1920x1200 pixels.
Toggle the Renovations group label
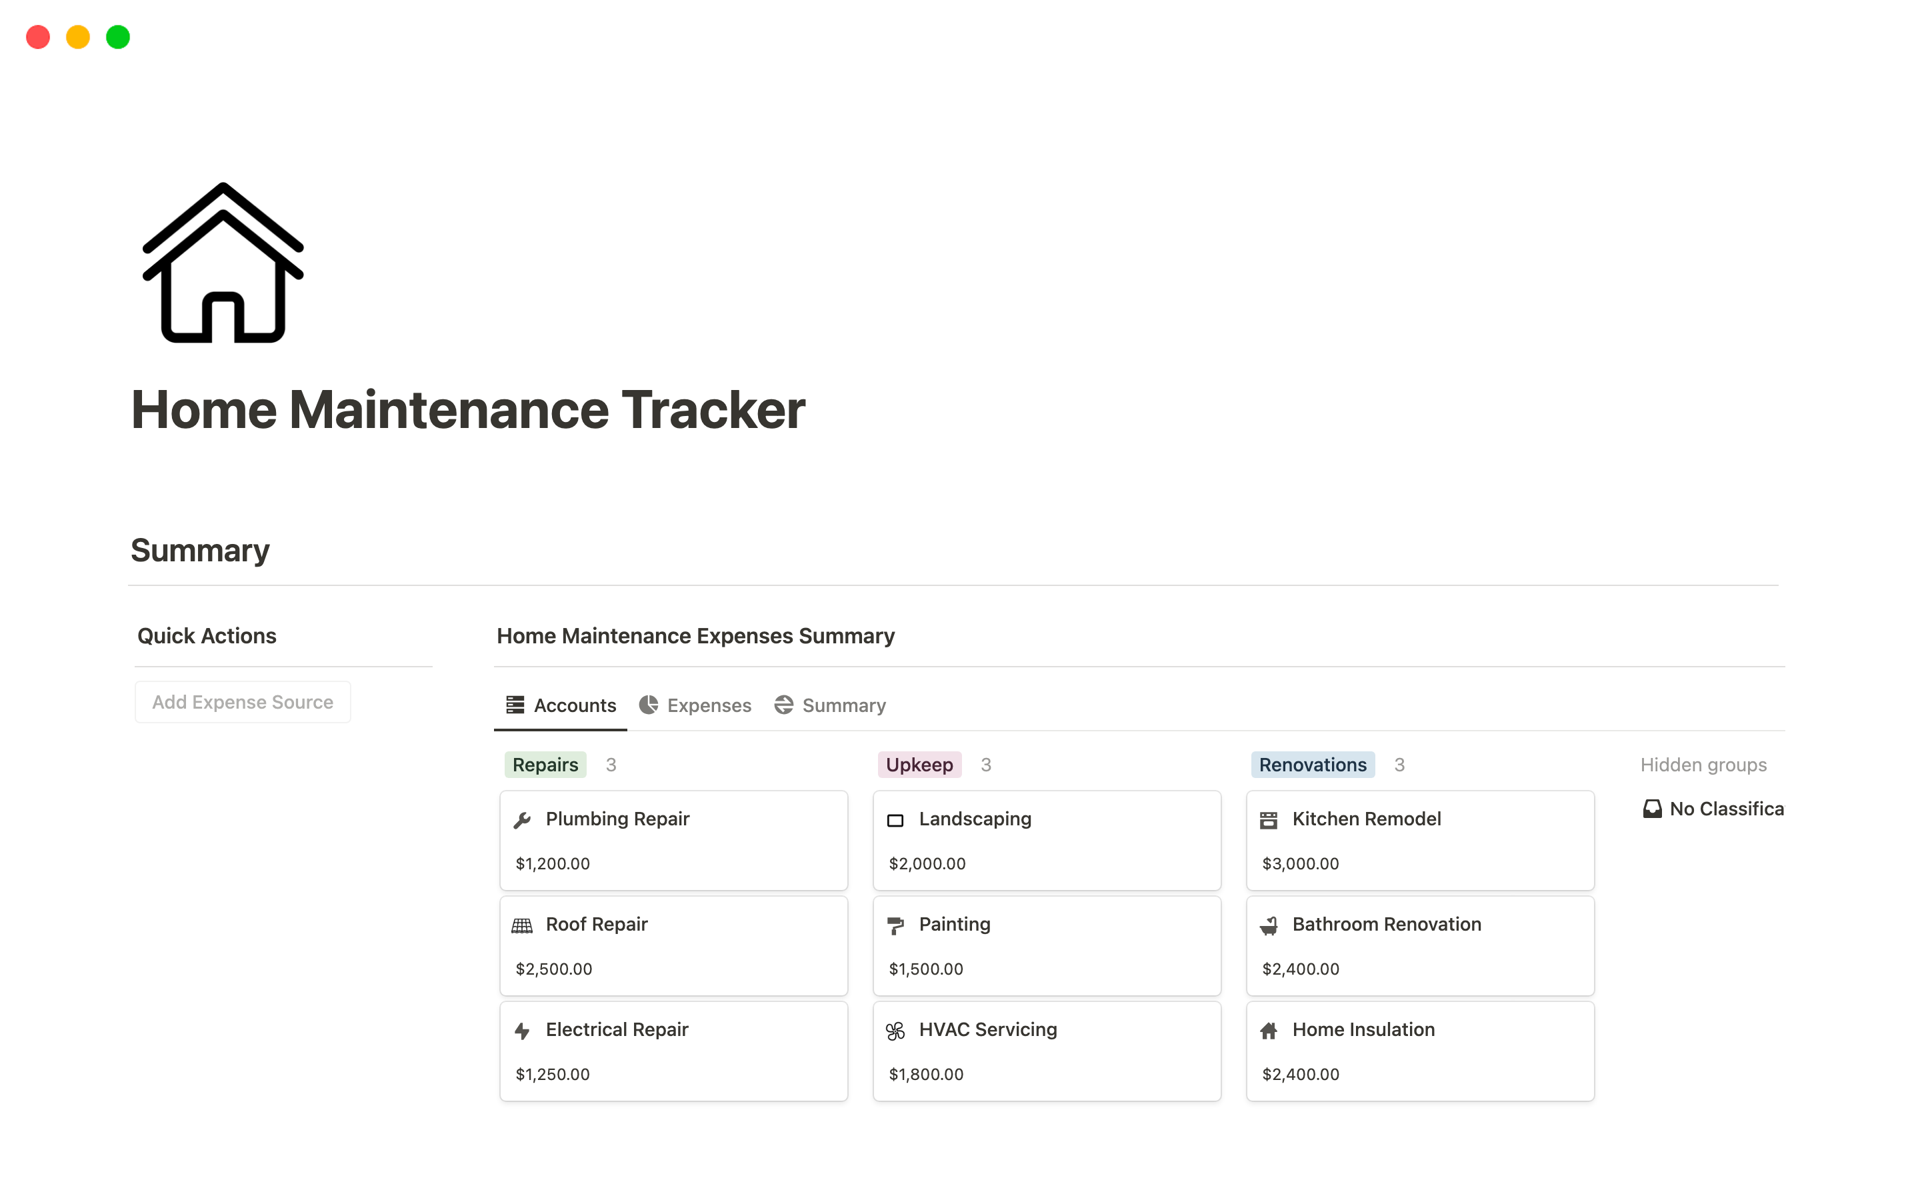pyautogui.click(x=1312, y=764)
